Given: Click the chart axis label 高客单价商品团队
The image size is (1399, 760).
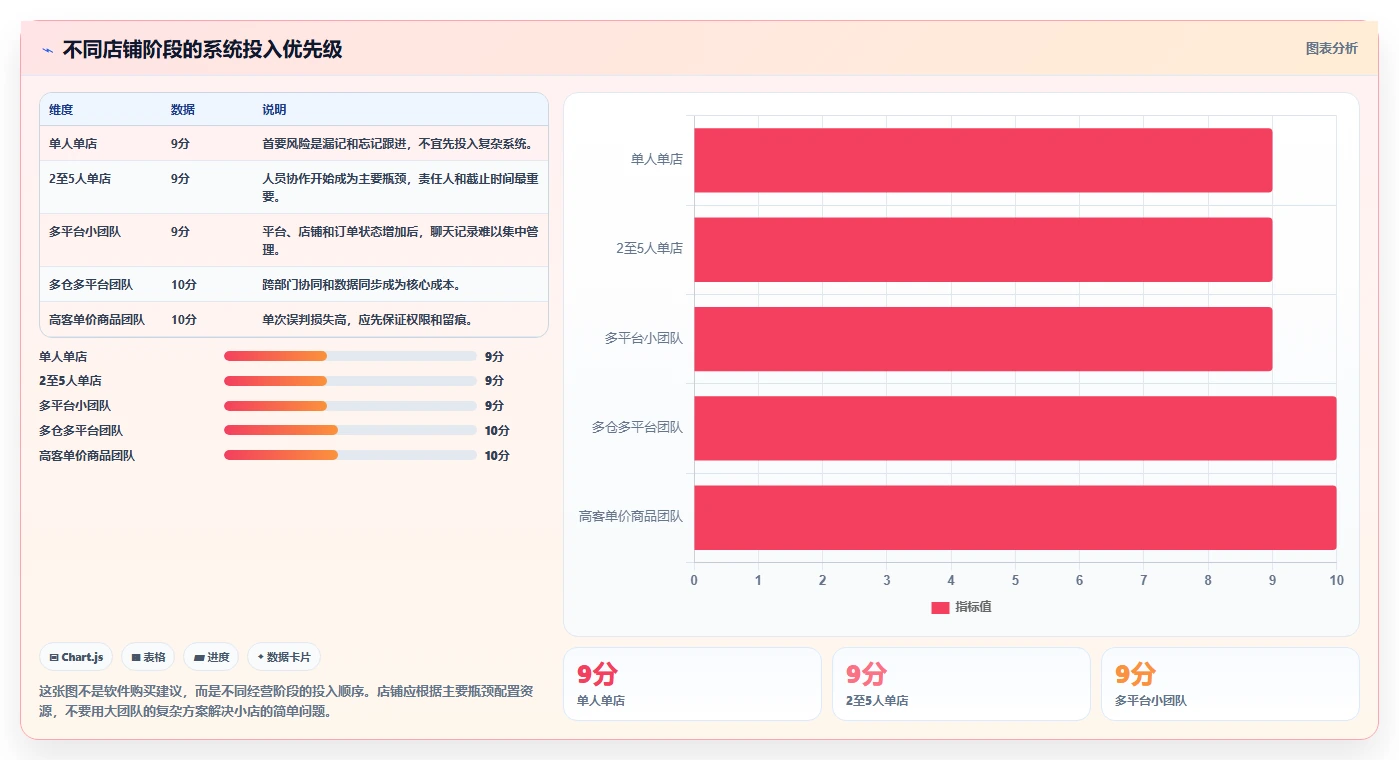Looking at the screenshot, I should click(631, 517).
